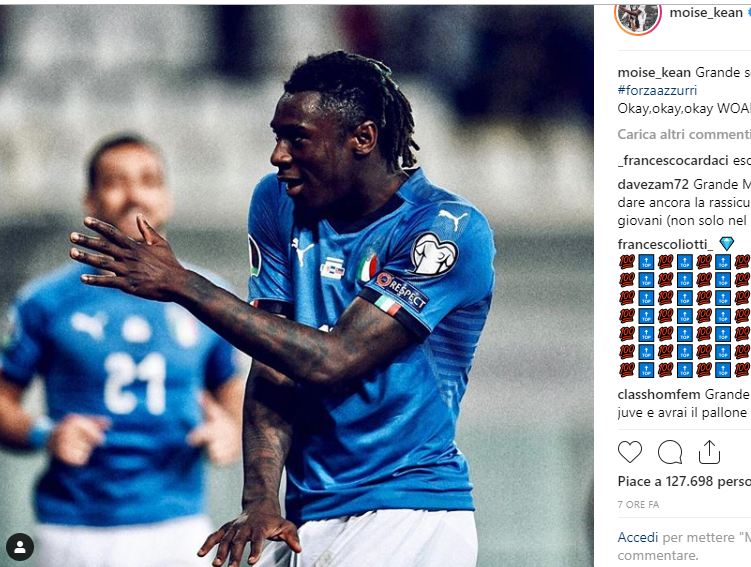The height and width of the screenshot is (567, 751).
Task: Open the 7 ORE FA timestamp
Action: (x=638, y=504)
